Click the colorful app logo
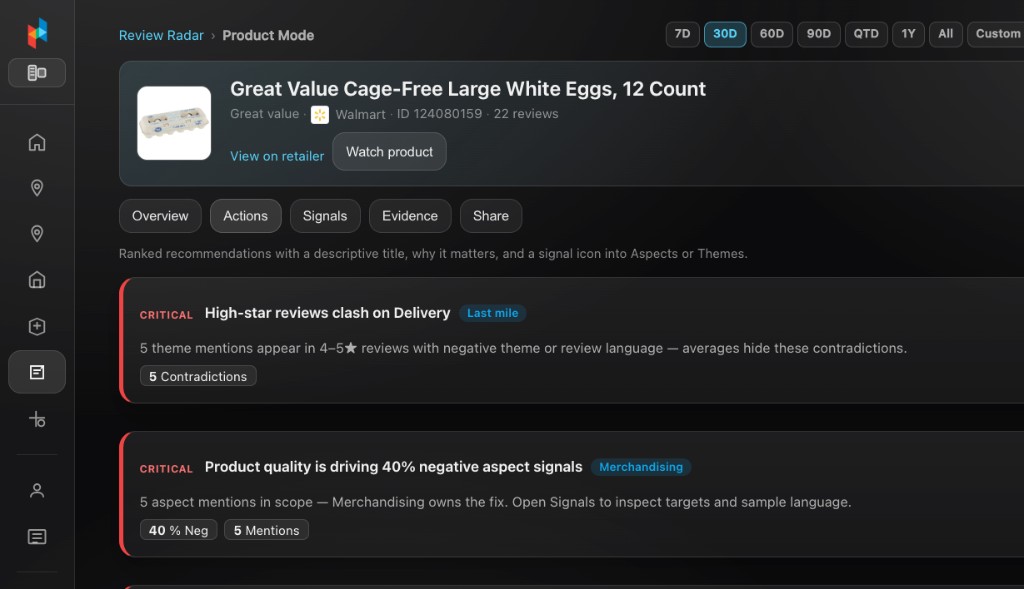The height and width of the screenshot is (589, 1024). coord(37,33)
